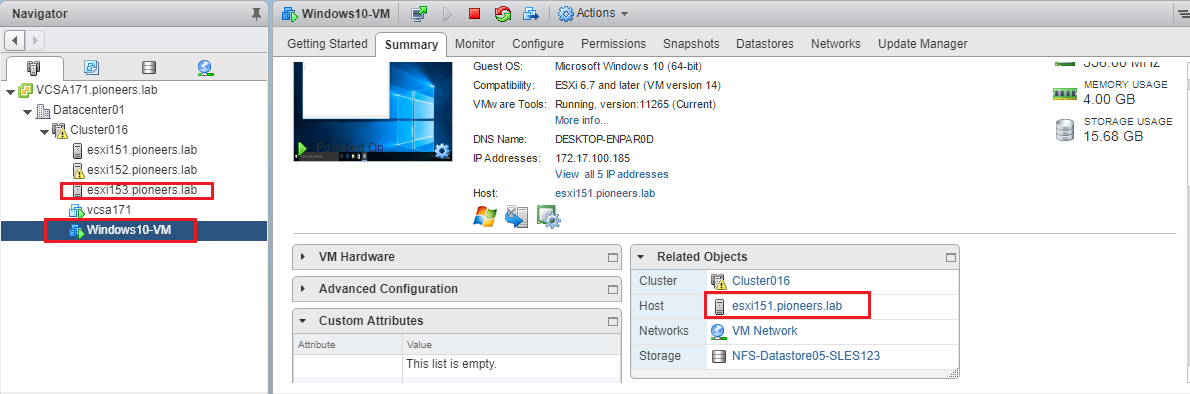Select host esxi151.pioneers.lab in tree

(x=142, y=150)
